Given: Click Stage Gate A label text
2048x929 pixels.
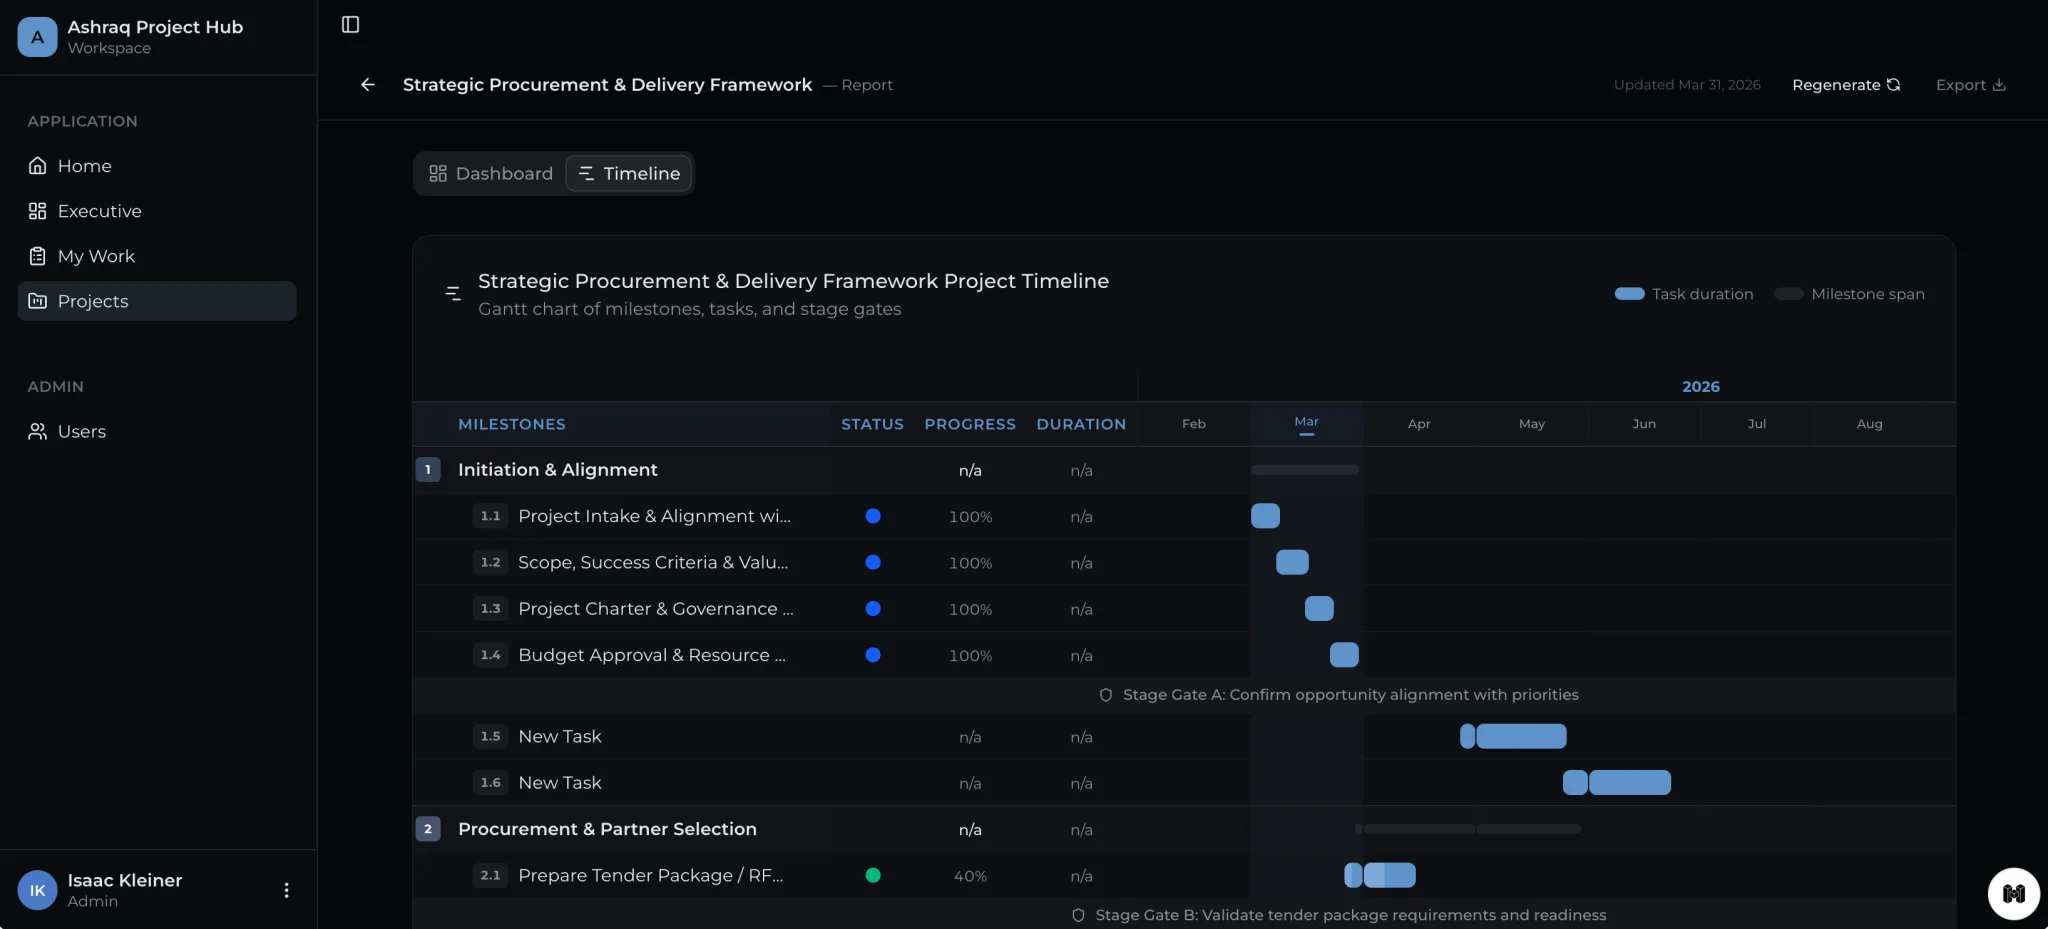Looking at the screenshot, I should 1351,695.
